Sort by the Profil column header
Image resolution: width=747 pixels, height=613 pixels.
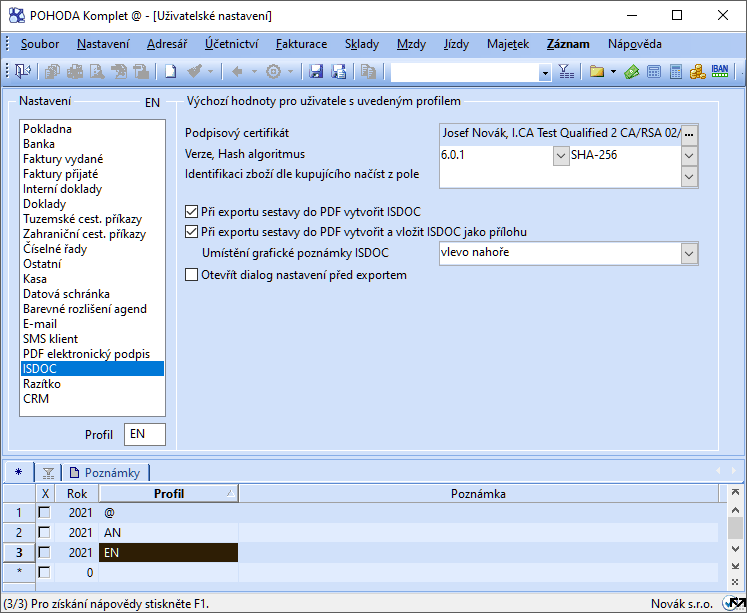[169, 493]
